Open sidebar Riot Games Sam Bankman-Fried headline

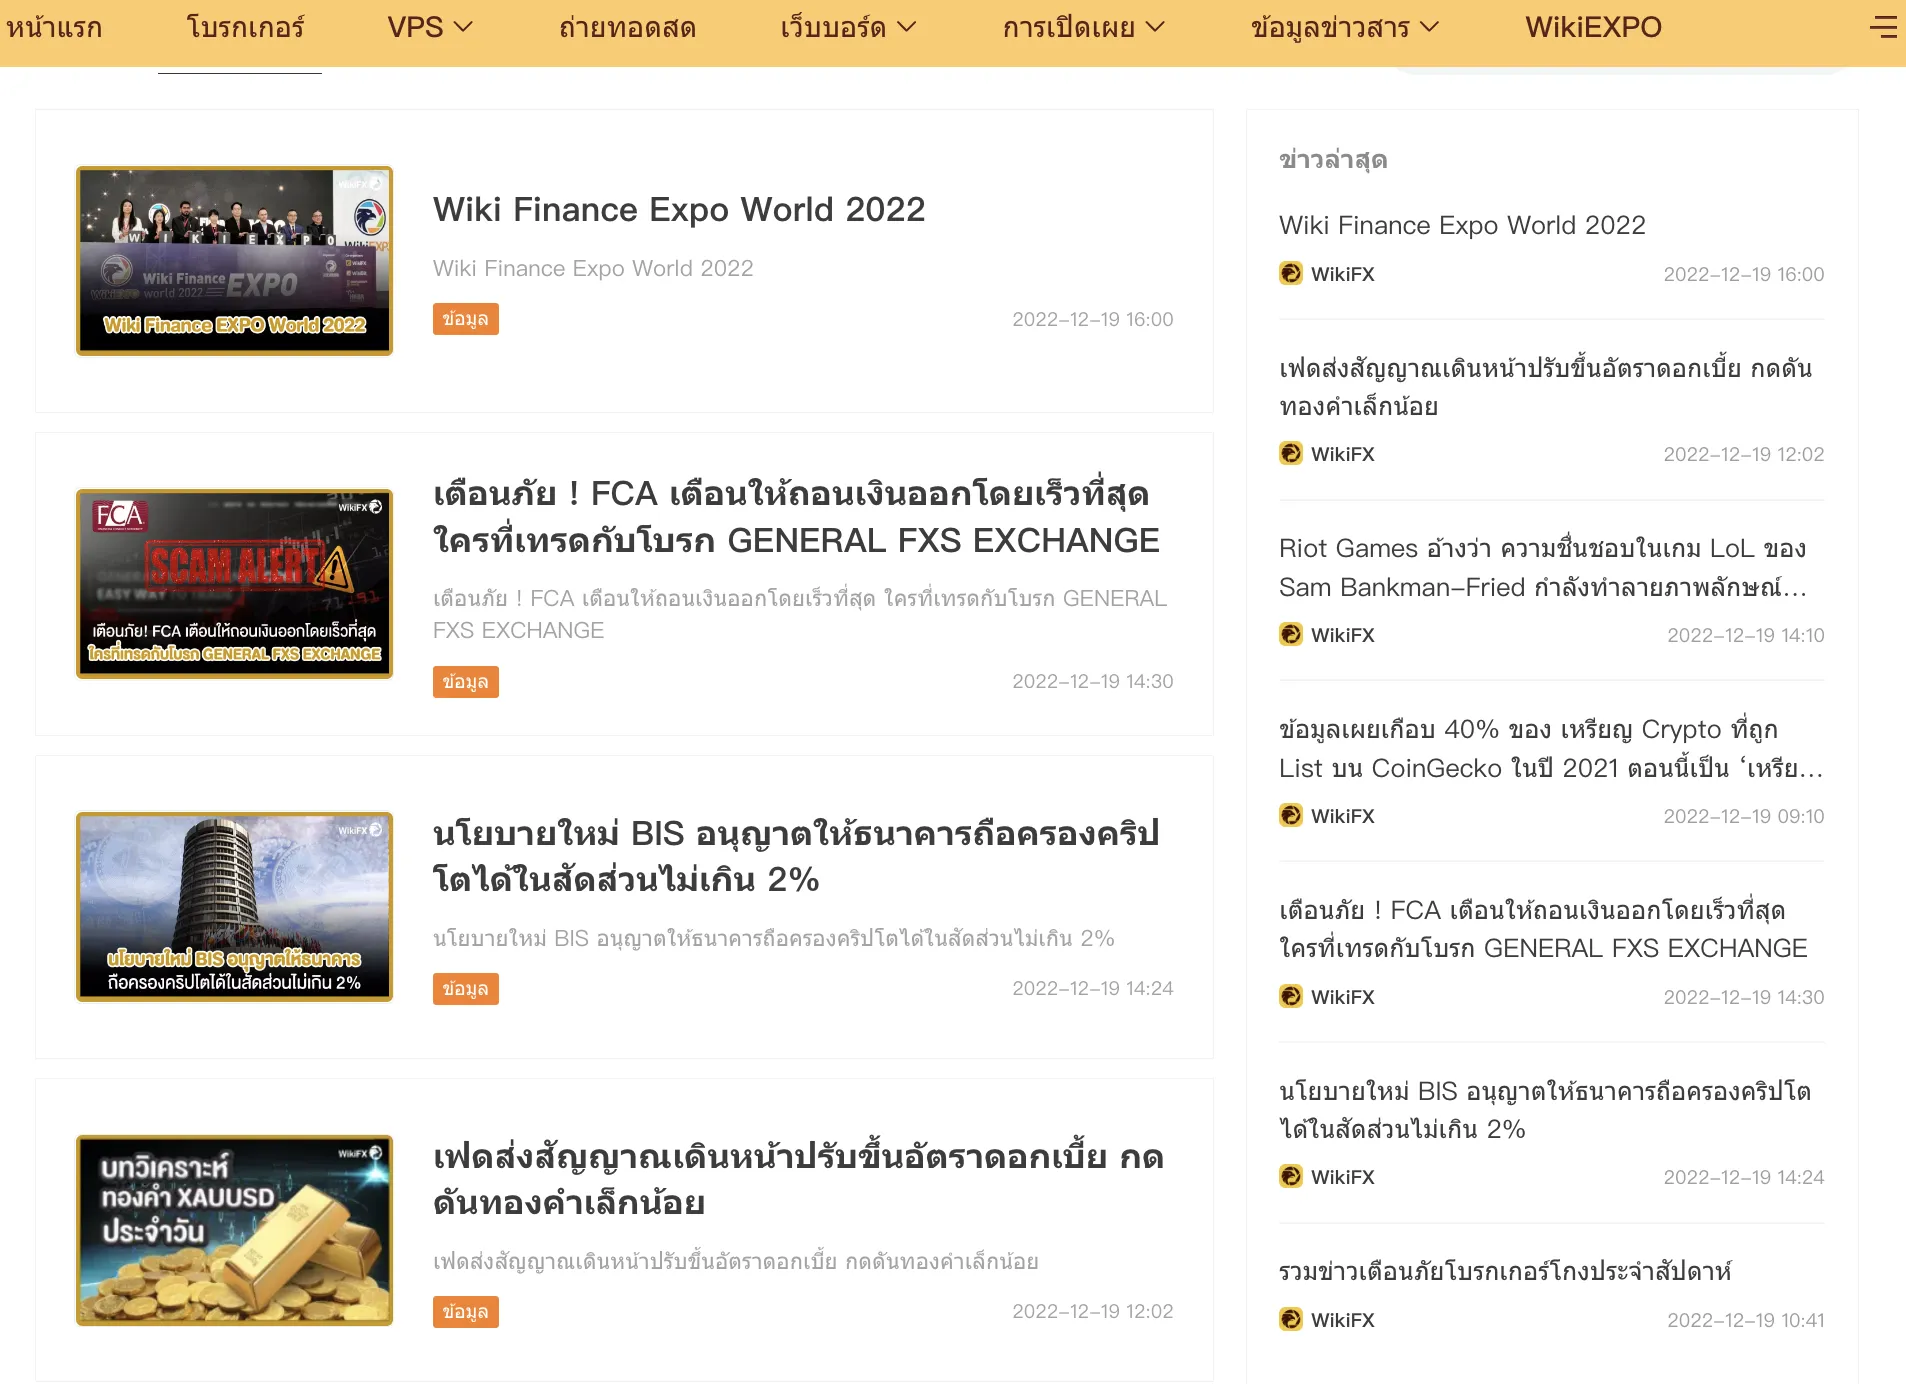point(1543,567)
